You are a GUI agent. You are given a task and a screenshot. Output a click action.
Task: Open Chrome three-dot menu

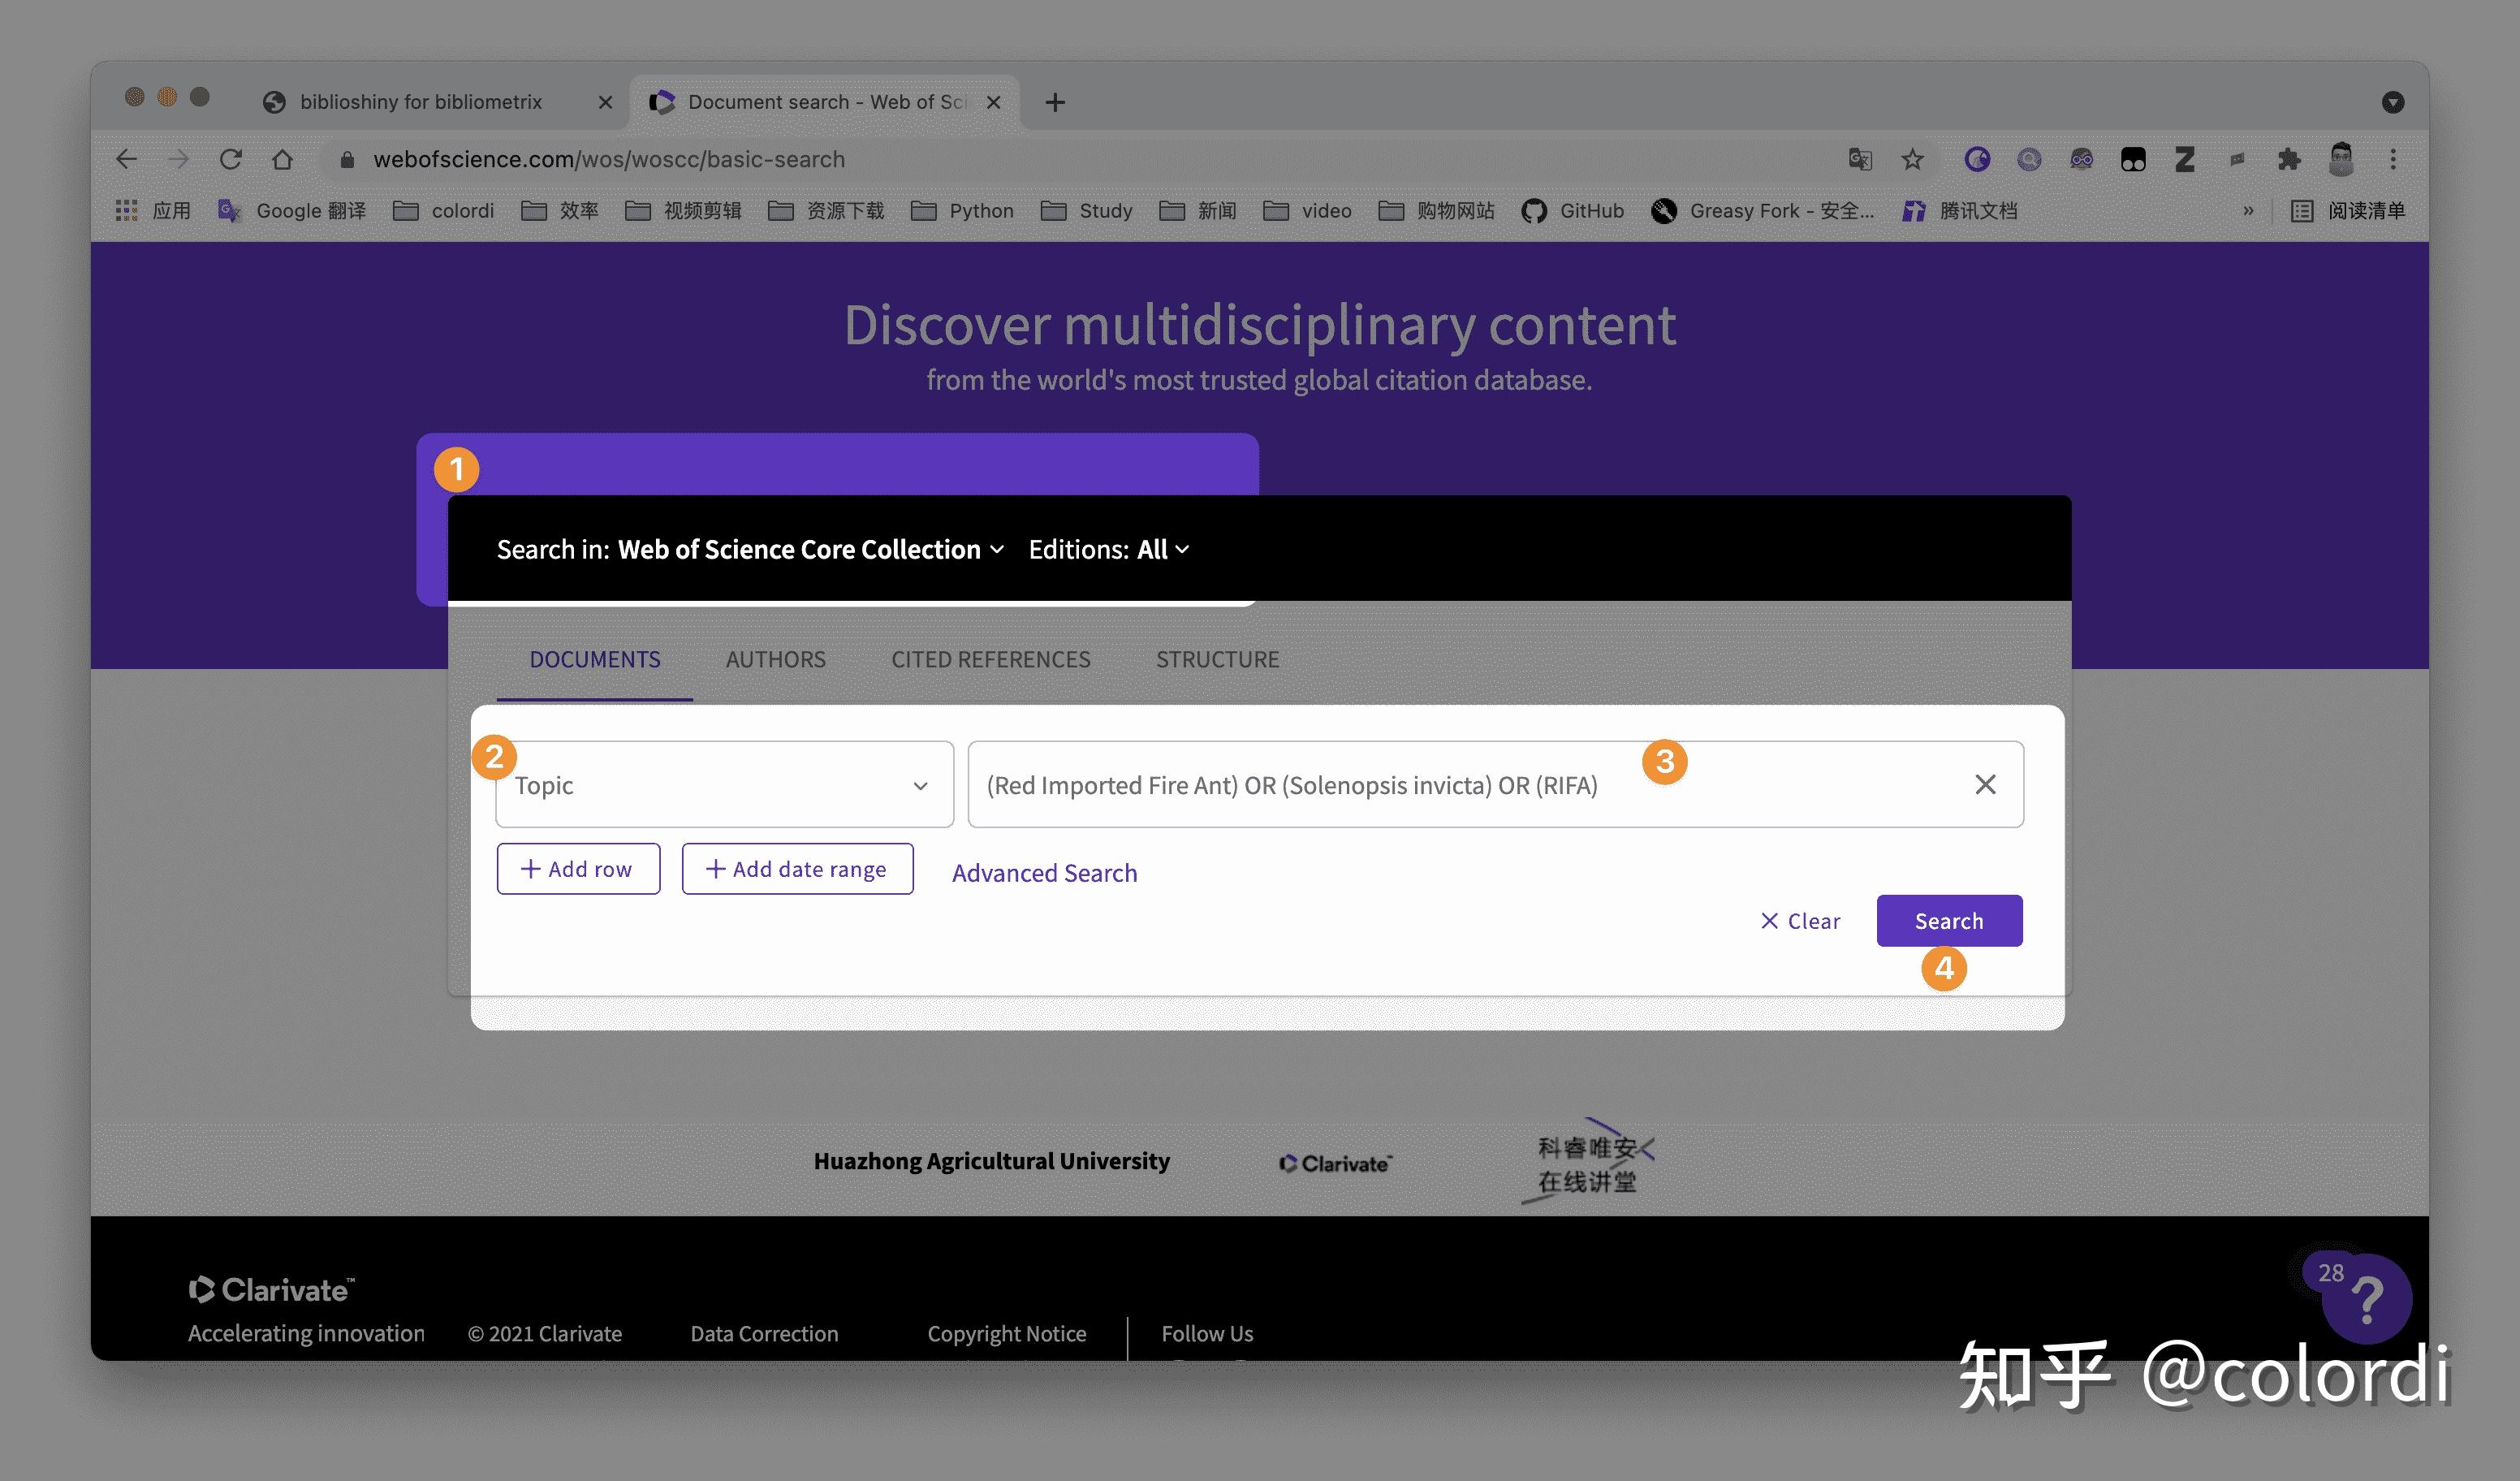click(x=2393, y=159)
